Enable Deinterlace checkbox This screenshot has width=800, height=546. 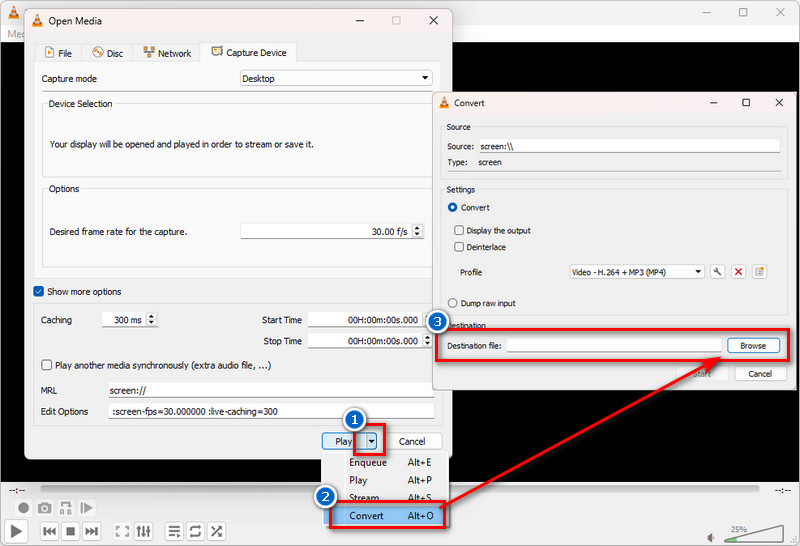459,247
